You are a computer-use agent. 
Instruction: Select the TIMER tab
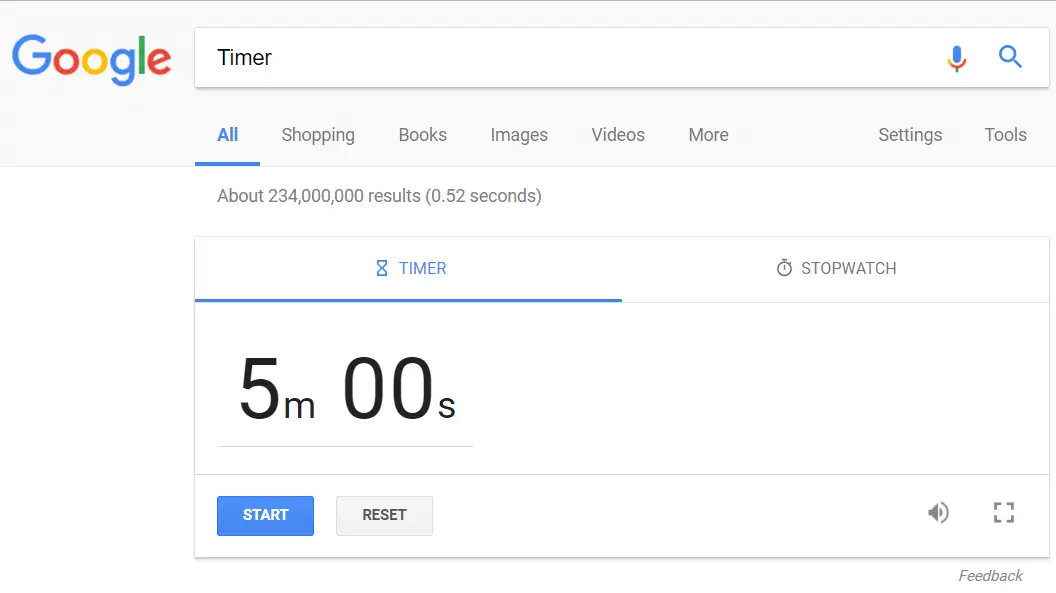pyautogui.click(x=409, y=269)
